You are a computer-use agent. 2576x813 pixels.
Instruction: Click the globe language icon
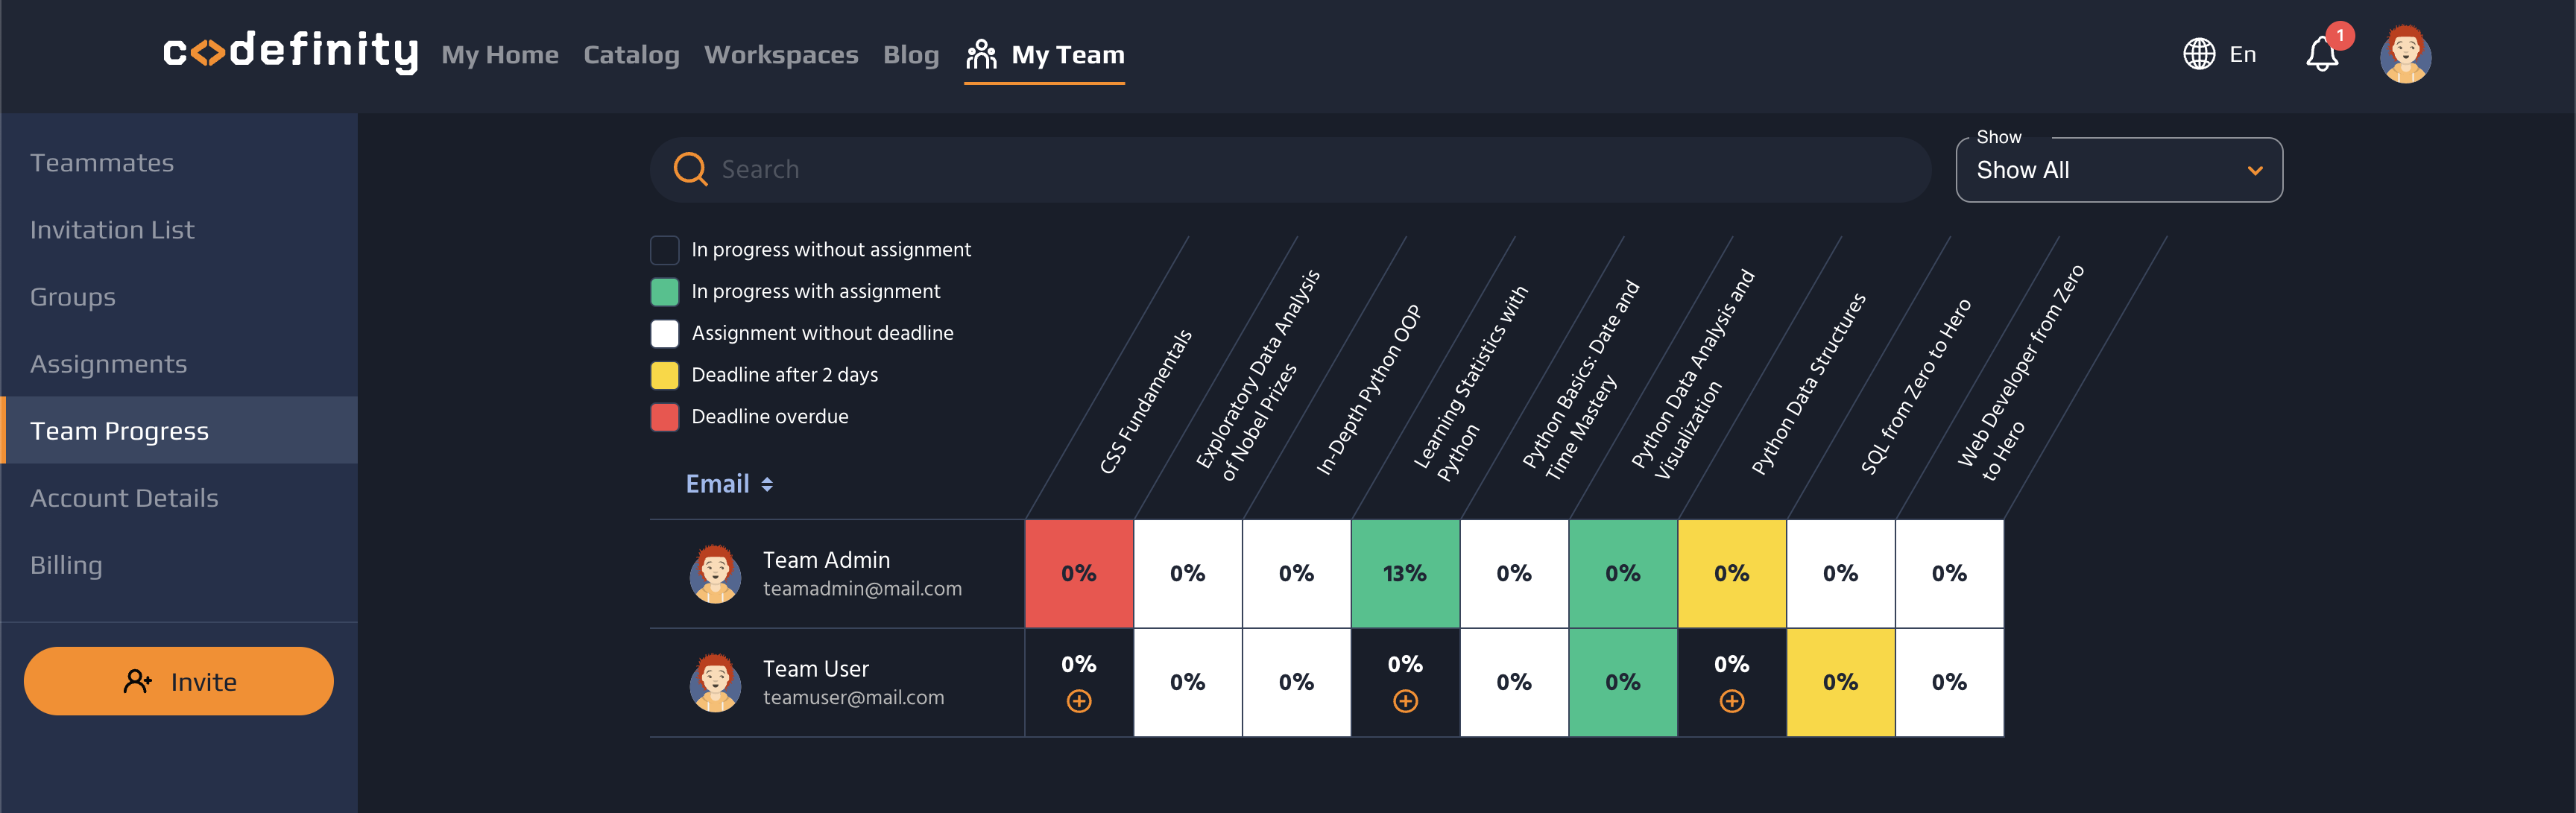click(x=2198, y=54)
